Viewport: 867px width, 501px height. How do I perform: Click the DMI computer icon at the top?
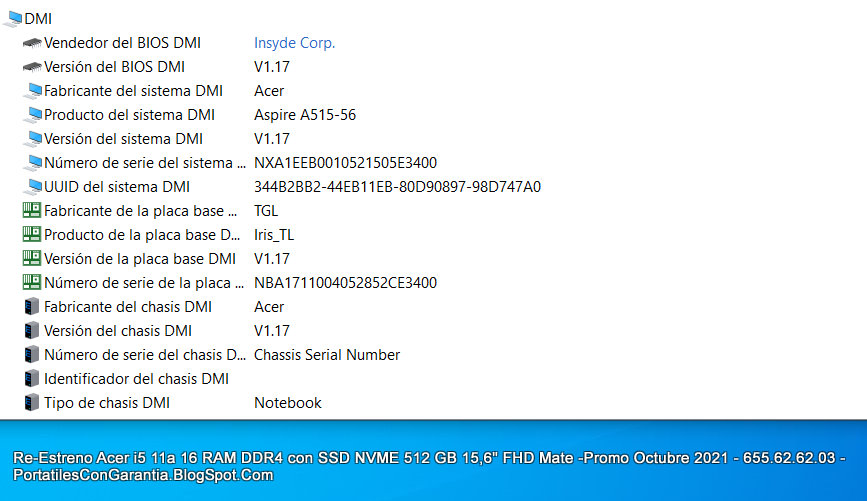[13, 19]
